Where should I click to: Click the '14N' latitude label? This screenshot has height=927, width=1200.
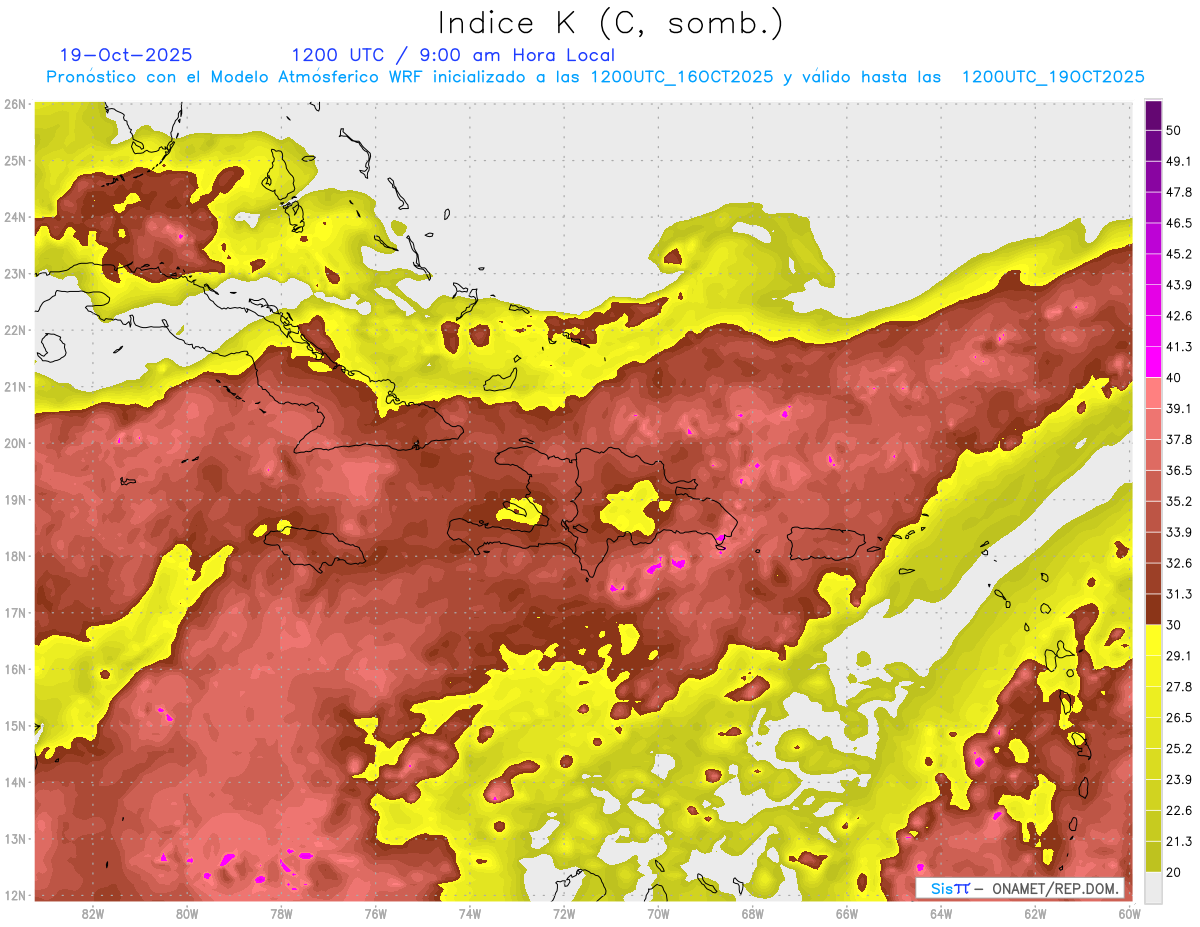pyautogui.click(x=15, y=782)
